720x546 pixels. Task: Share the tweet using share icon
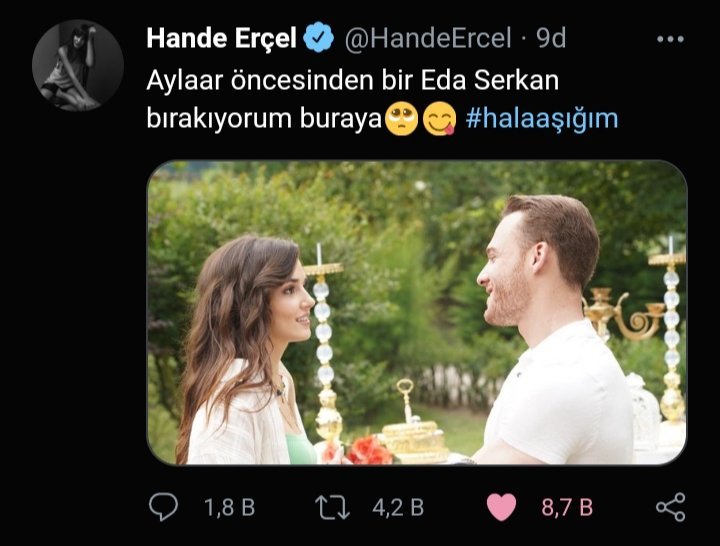[x=671, y=507]
